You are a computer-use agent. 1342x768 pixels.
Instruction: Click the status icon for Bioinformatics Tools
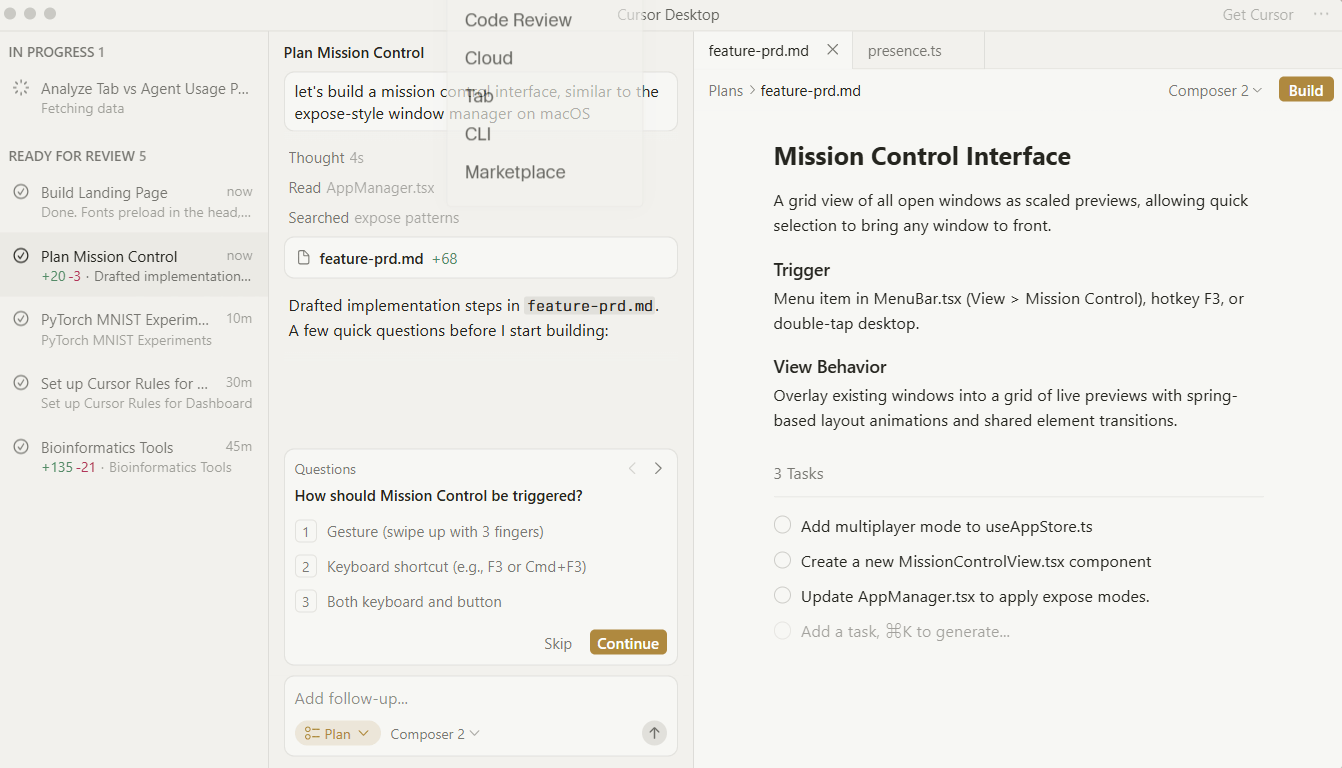click(x=21, y=447)
